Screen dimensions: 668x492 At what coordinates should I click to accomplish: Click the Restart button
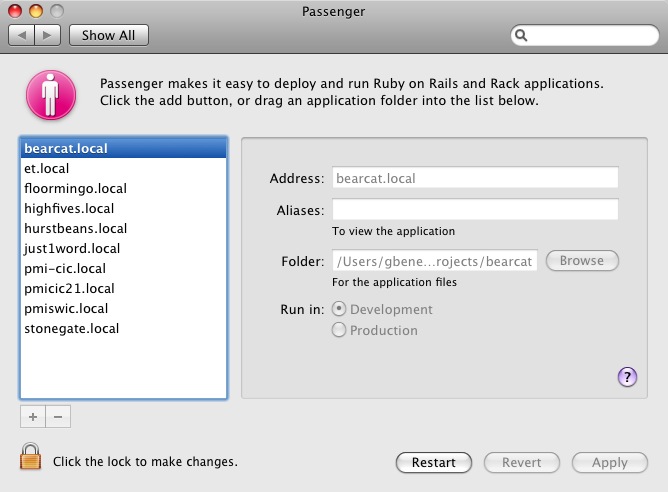coord(434,462)
